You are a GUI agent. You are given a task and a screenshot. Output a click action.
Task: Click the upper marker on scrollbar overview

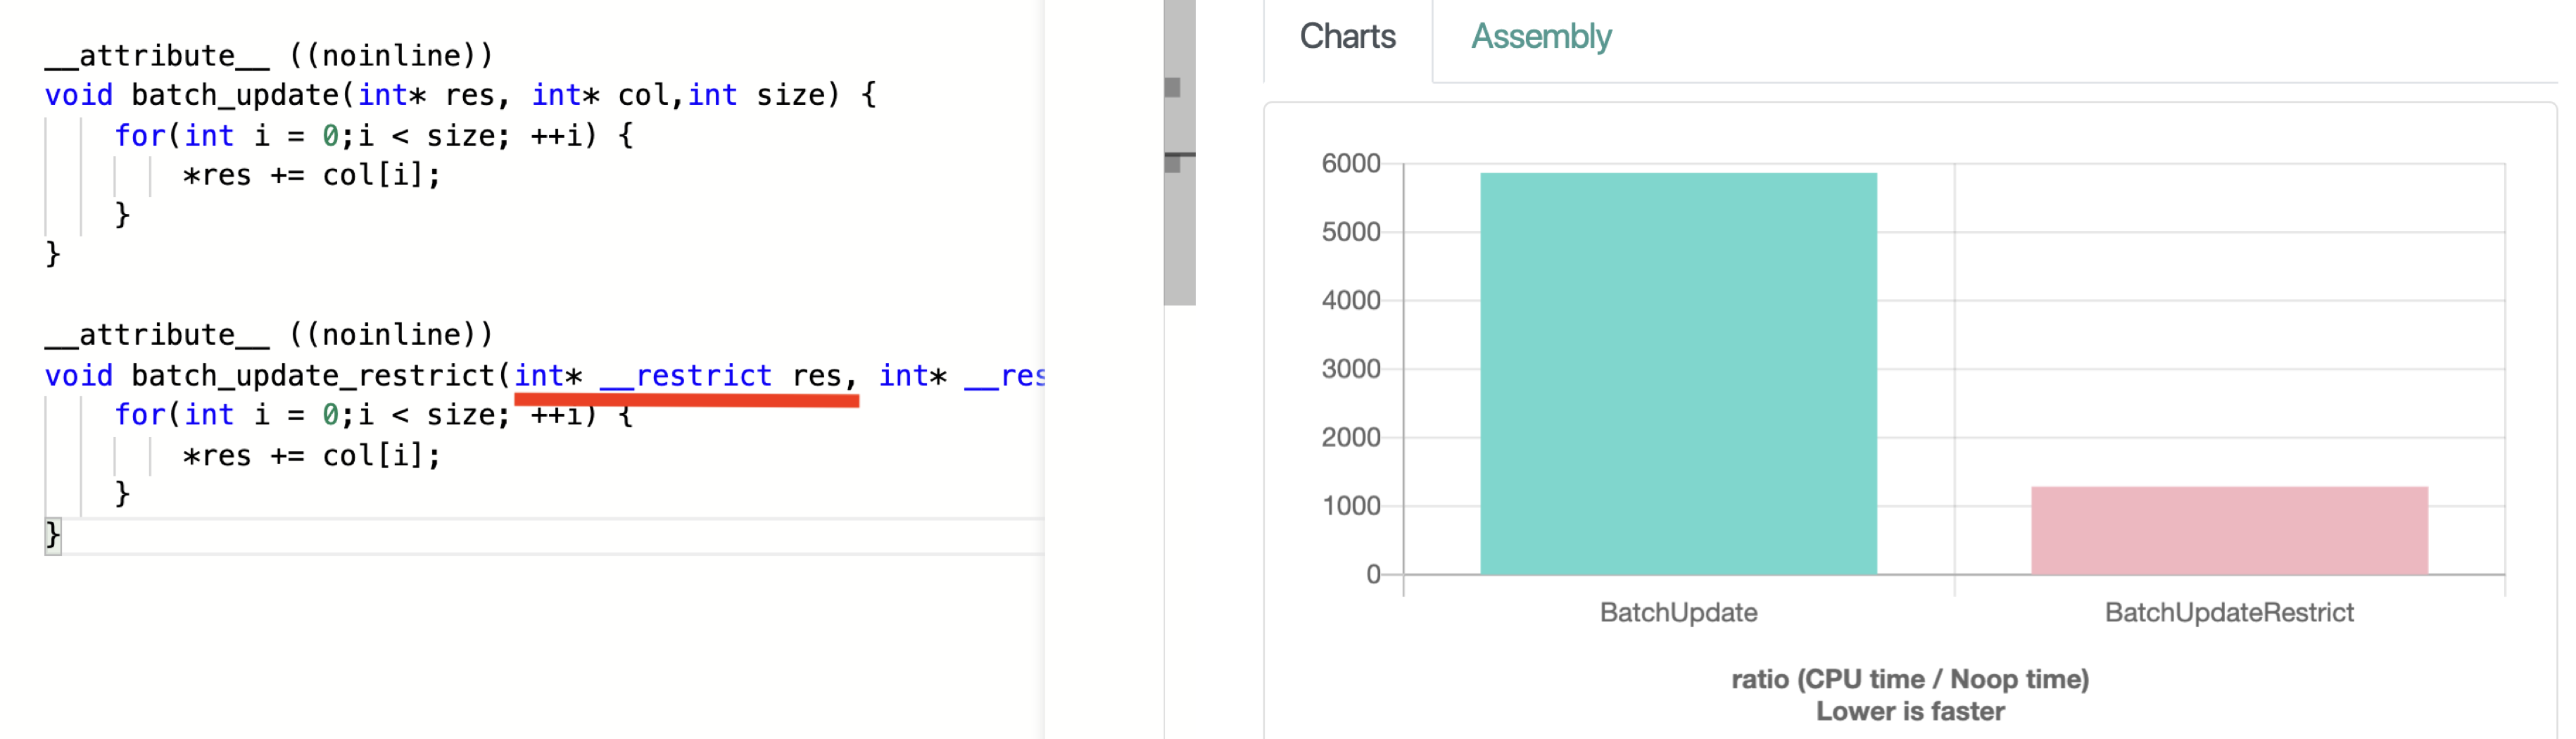[x=1172, y=88]
